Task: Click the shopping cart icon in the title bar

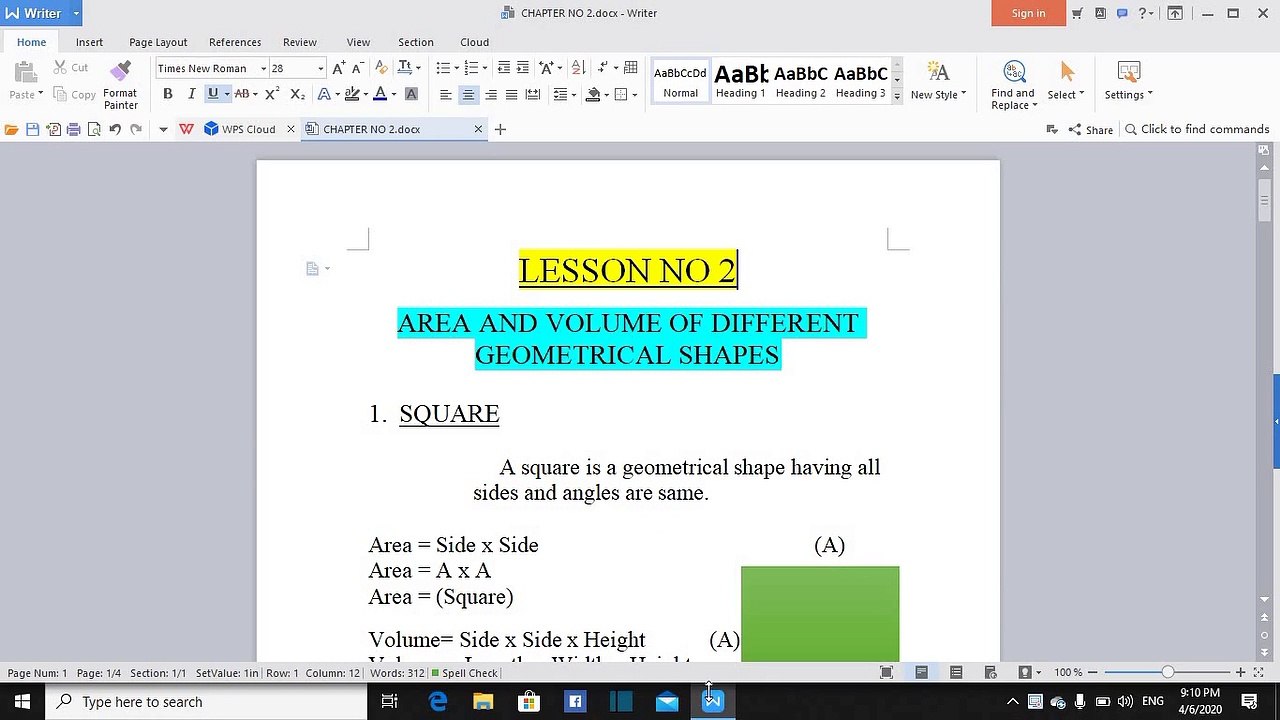Action: [x=1077, y=13]
